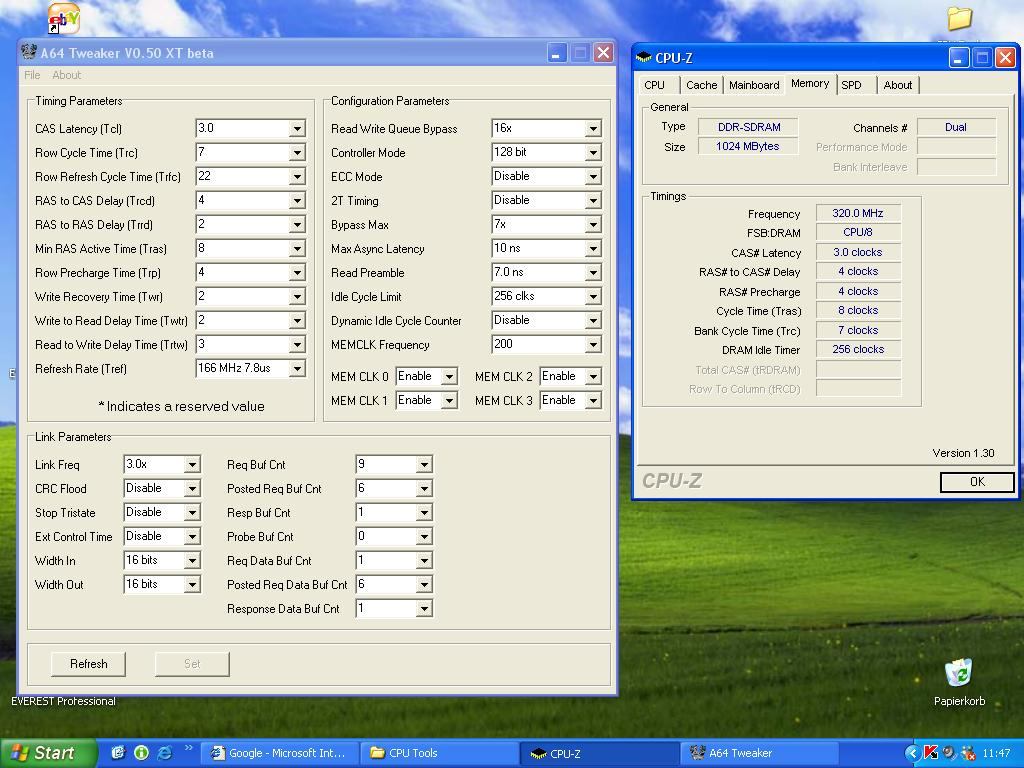The height and width of the screenshot is (768, 1024).
Task: Open Row Cycle Time (Trc) dropdown
Action: point(297,153)
